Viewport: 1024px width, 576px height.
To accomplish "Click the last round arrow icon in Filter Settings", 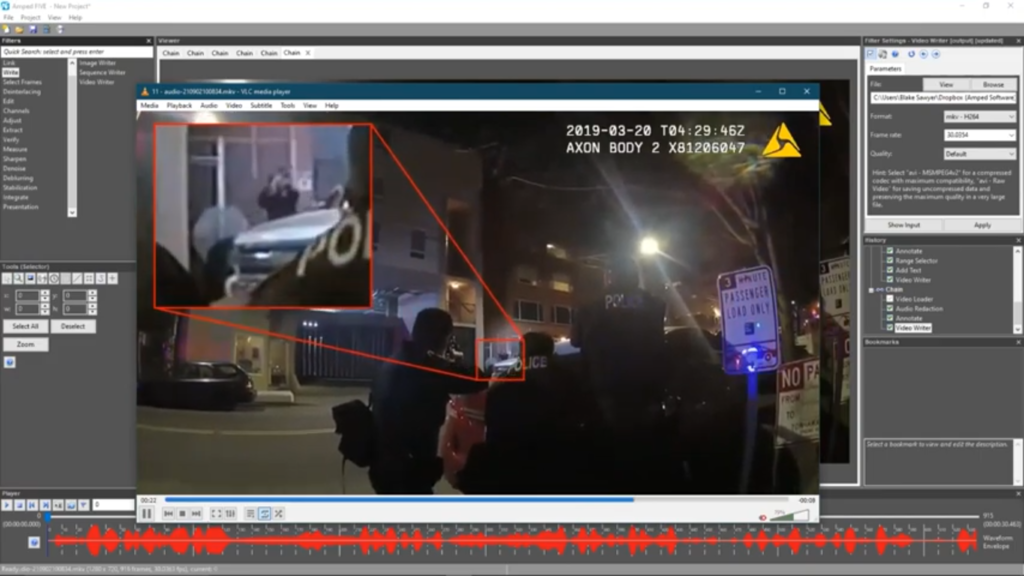I will pyautogui.click(x=936, y=54).
